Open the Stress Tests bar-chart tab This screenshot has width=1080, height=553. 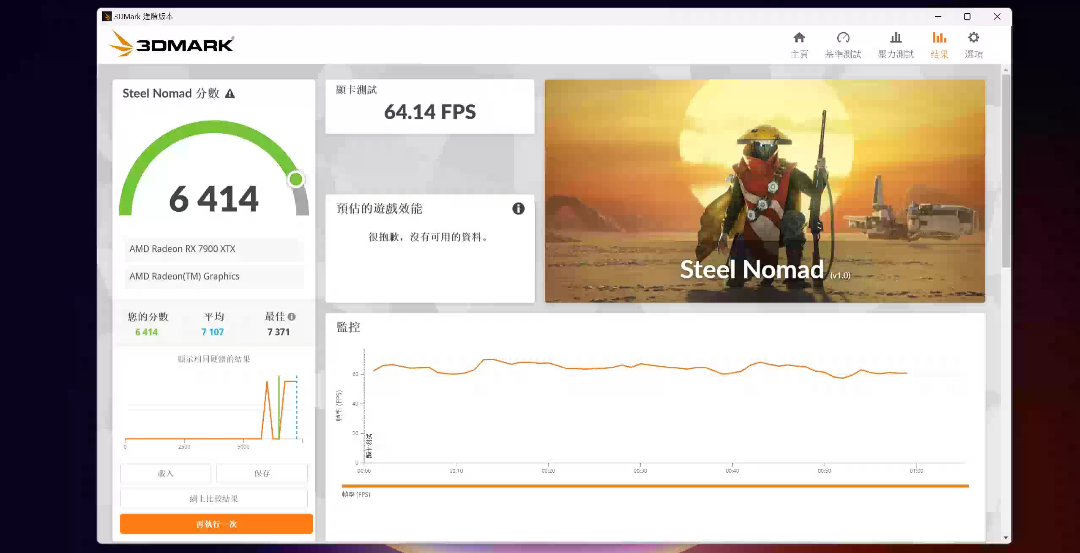(895, 44)
